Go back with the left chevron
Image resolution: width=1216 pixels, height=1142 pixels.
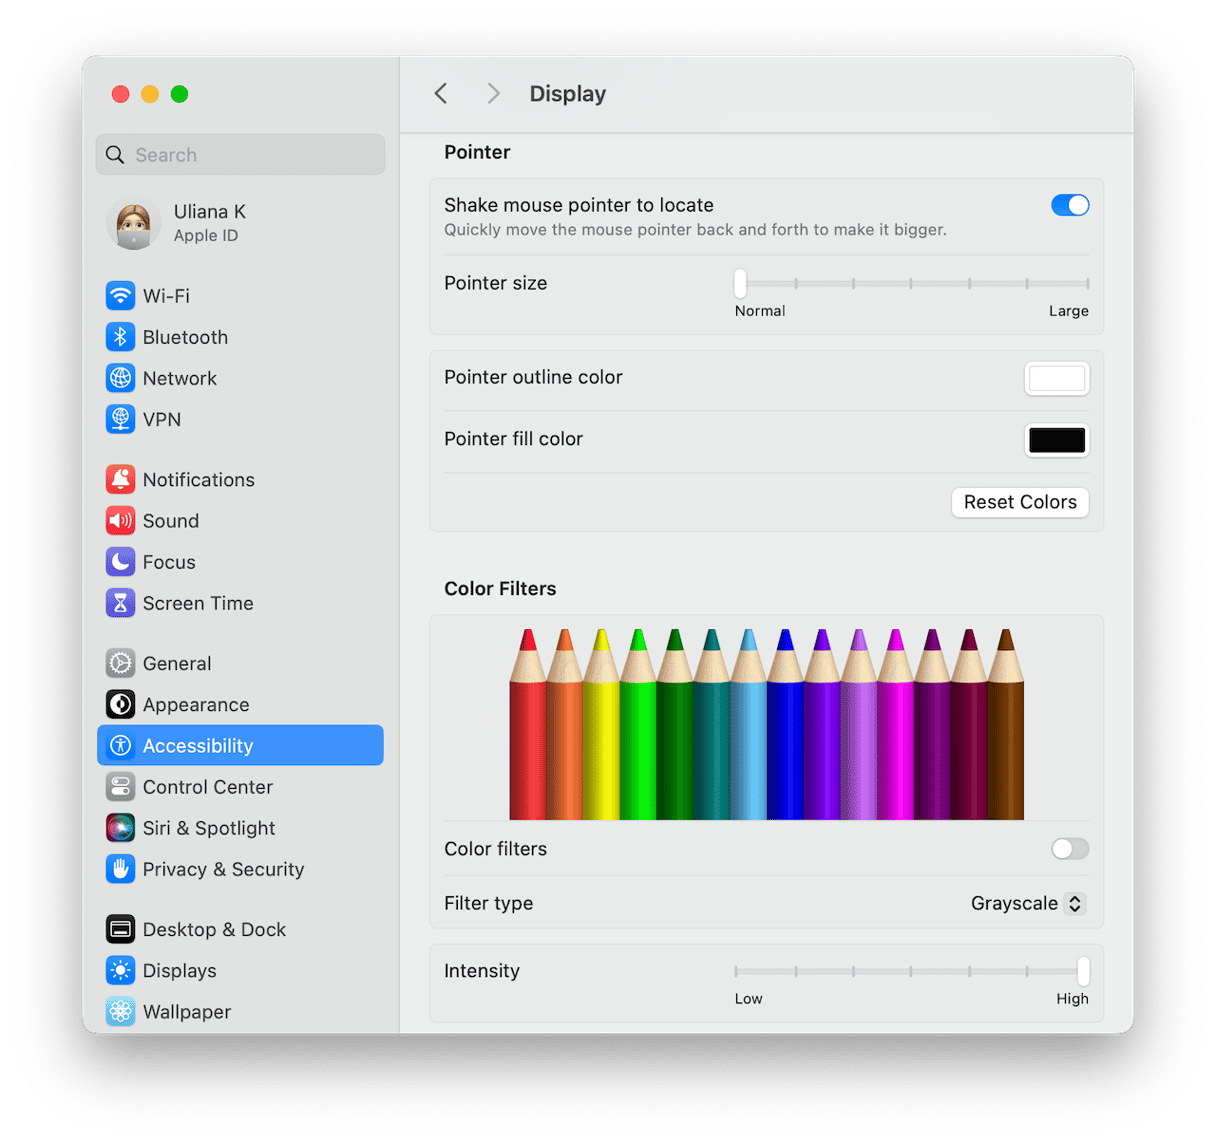441,94
